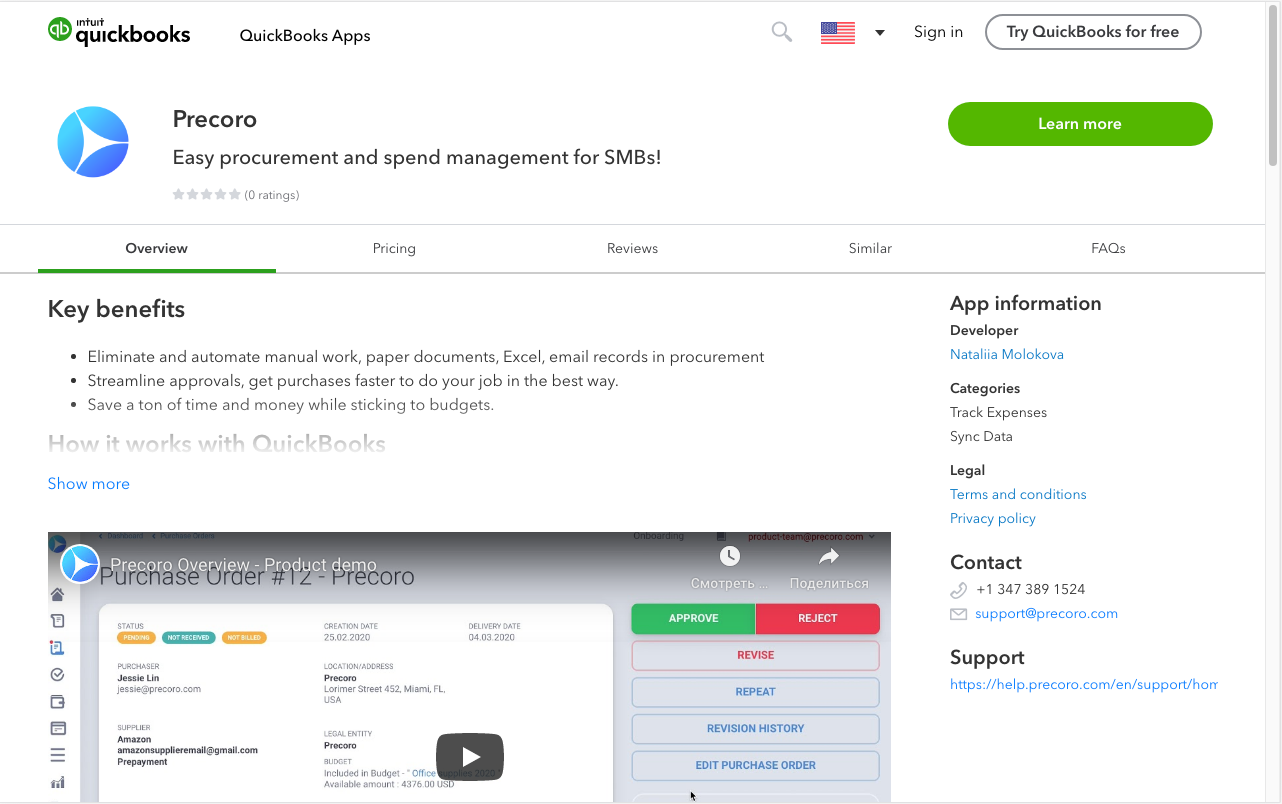Click the home icon in video sidebar
This screenshot has width=1282, height=804.
(x=58, y=594)
